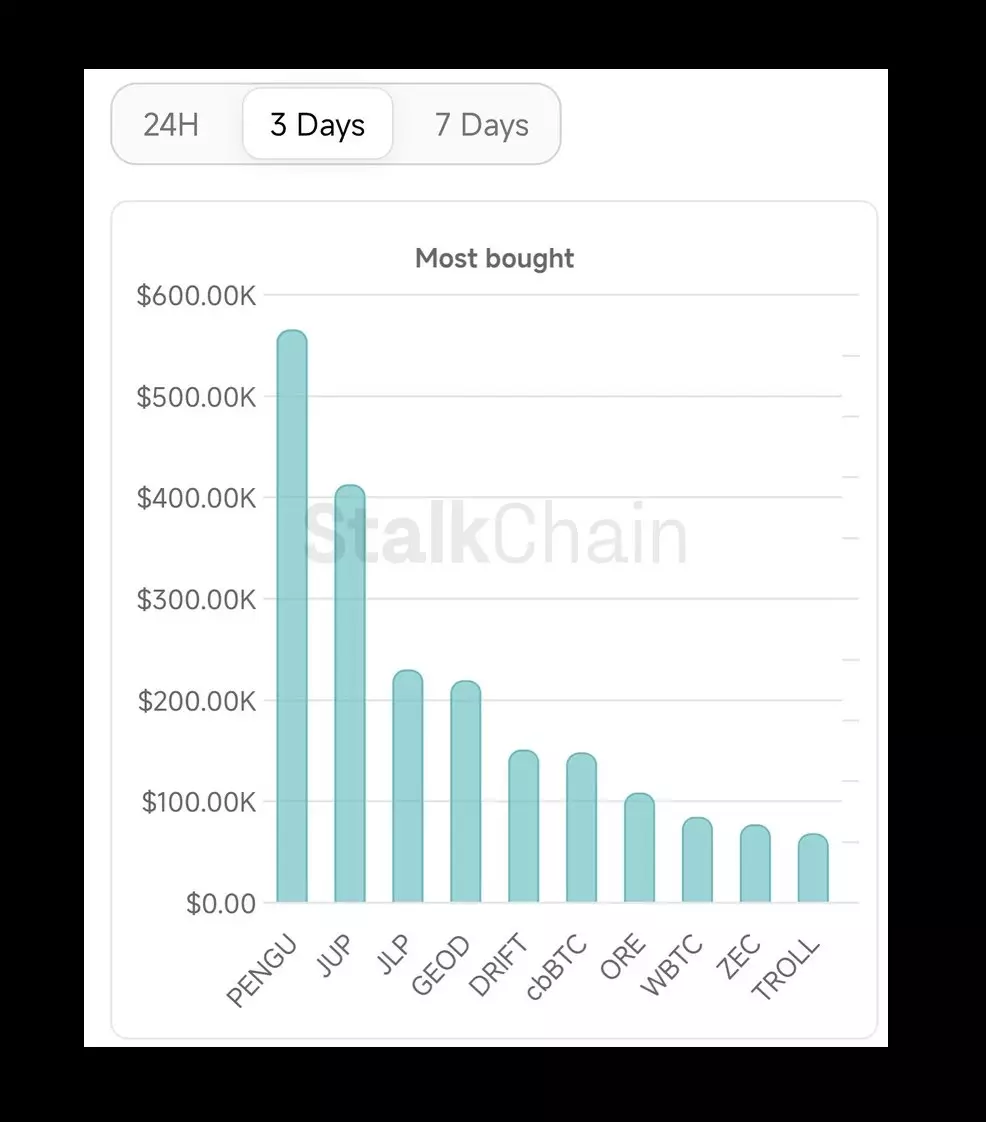Click the GEOD bar
Image resolution: width=986 pixels, height=1122 pixels.
[466, 792]
